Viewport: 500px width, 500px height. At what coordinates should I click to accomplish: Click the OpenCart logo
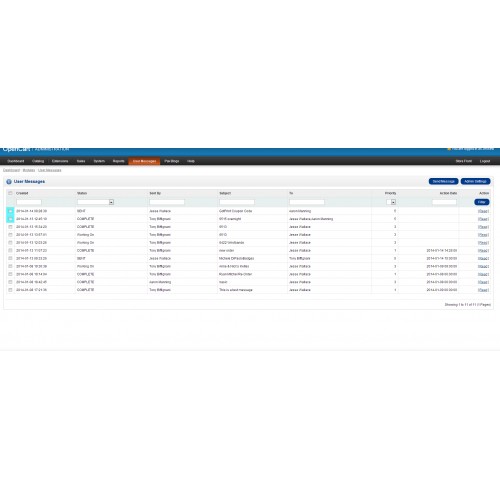(17, 149)
